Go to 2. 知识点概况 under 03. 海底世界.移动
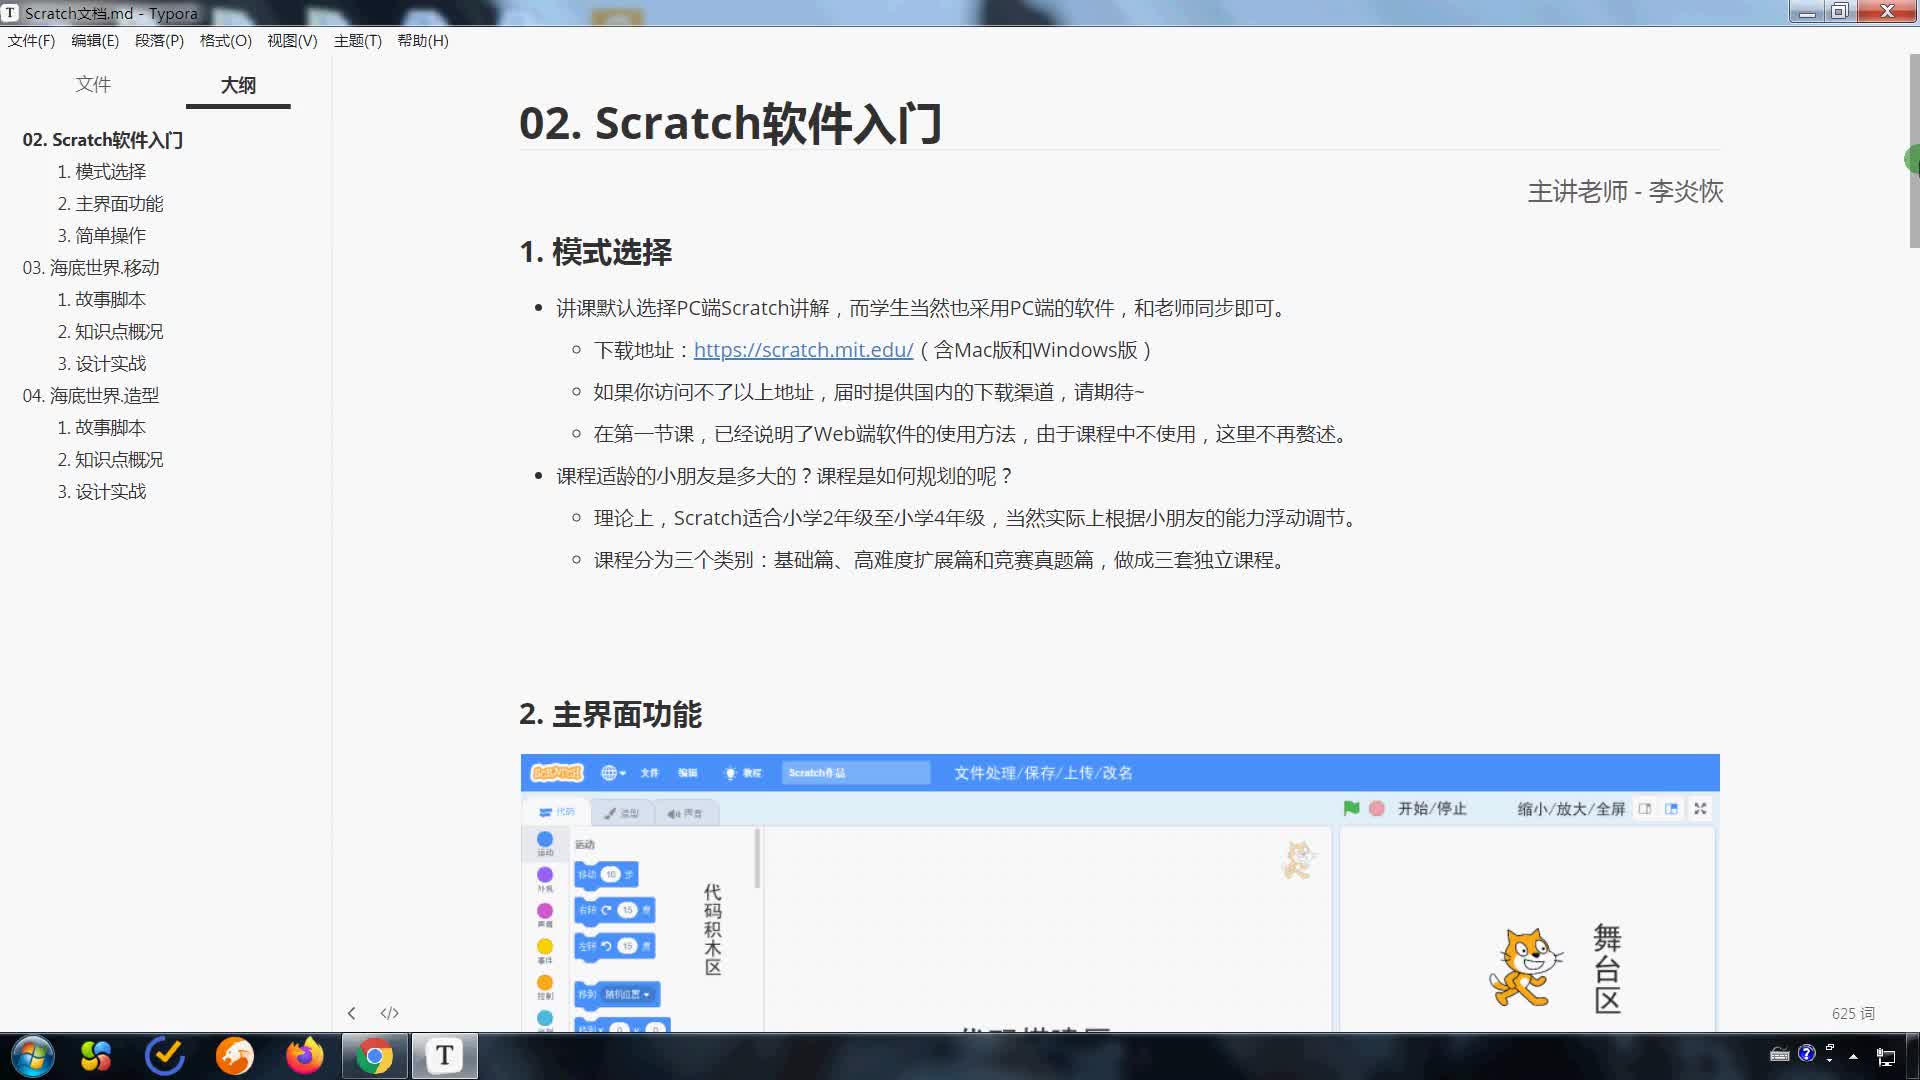This screenshot has height=1080, width=1920. tap(110, 332)
